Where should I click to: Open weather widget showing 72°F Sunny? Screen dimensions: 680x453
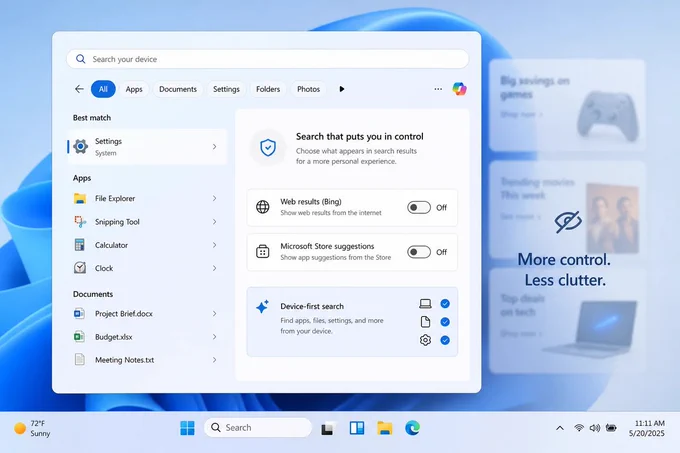(x=33, y=428)
